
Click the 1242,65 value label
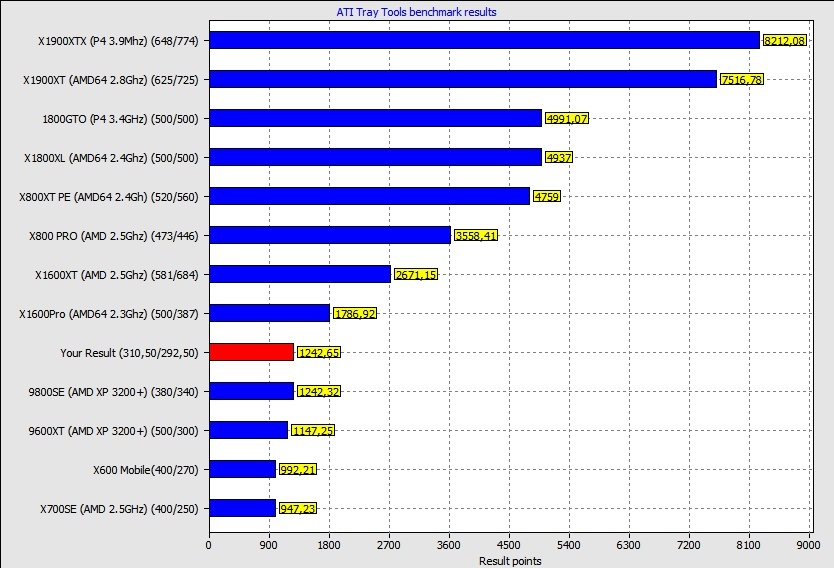click(319, 353)
